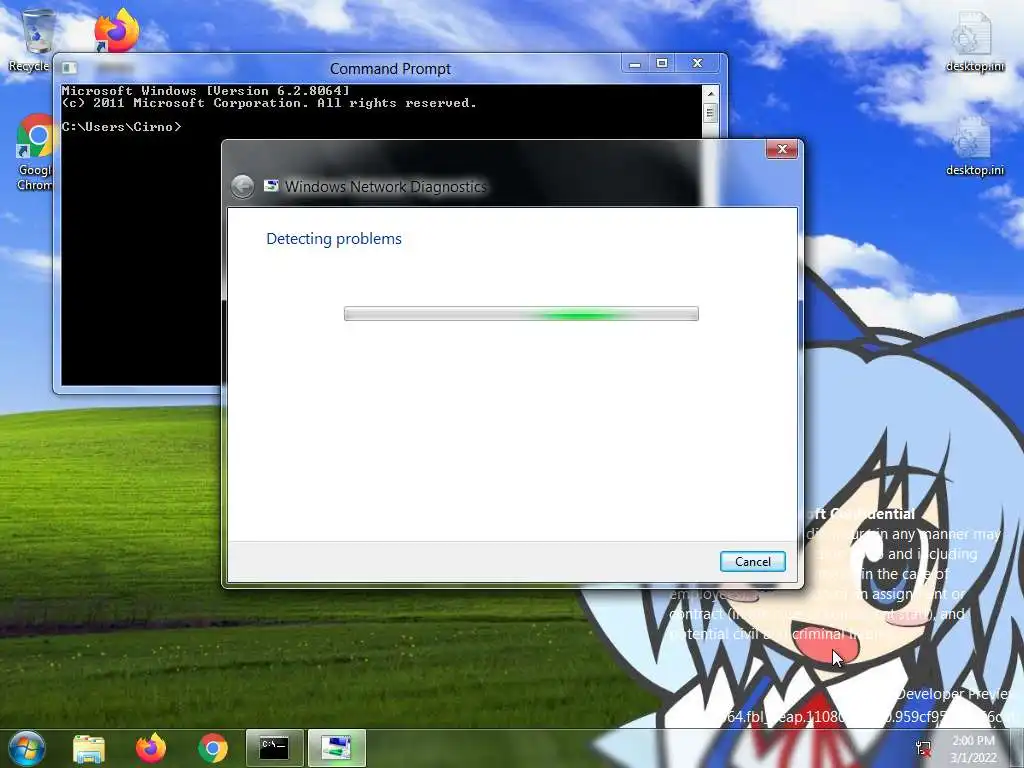Viewport: 1024px width, 768px height.
Task: Click the Microsoft Windows version line
Action: point(206,91)
